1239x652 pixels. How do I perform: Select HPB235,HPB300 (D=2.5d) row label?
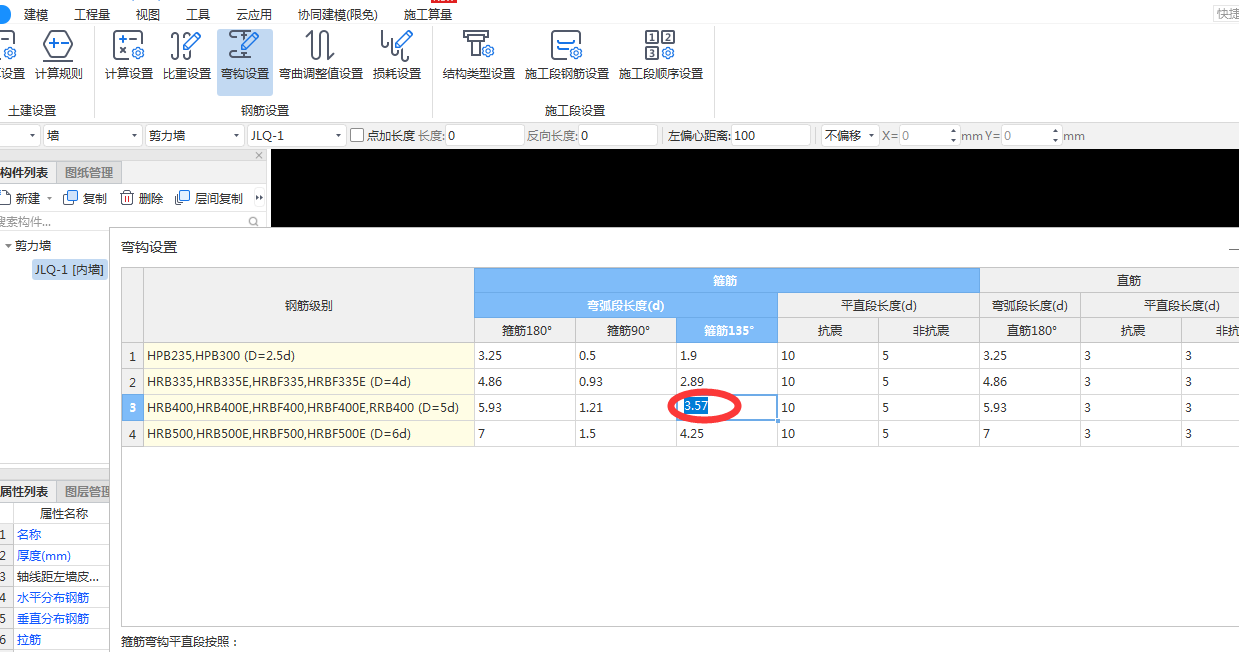pos(309,355)
